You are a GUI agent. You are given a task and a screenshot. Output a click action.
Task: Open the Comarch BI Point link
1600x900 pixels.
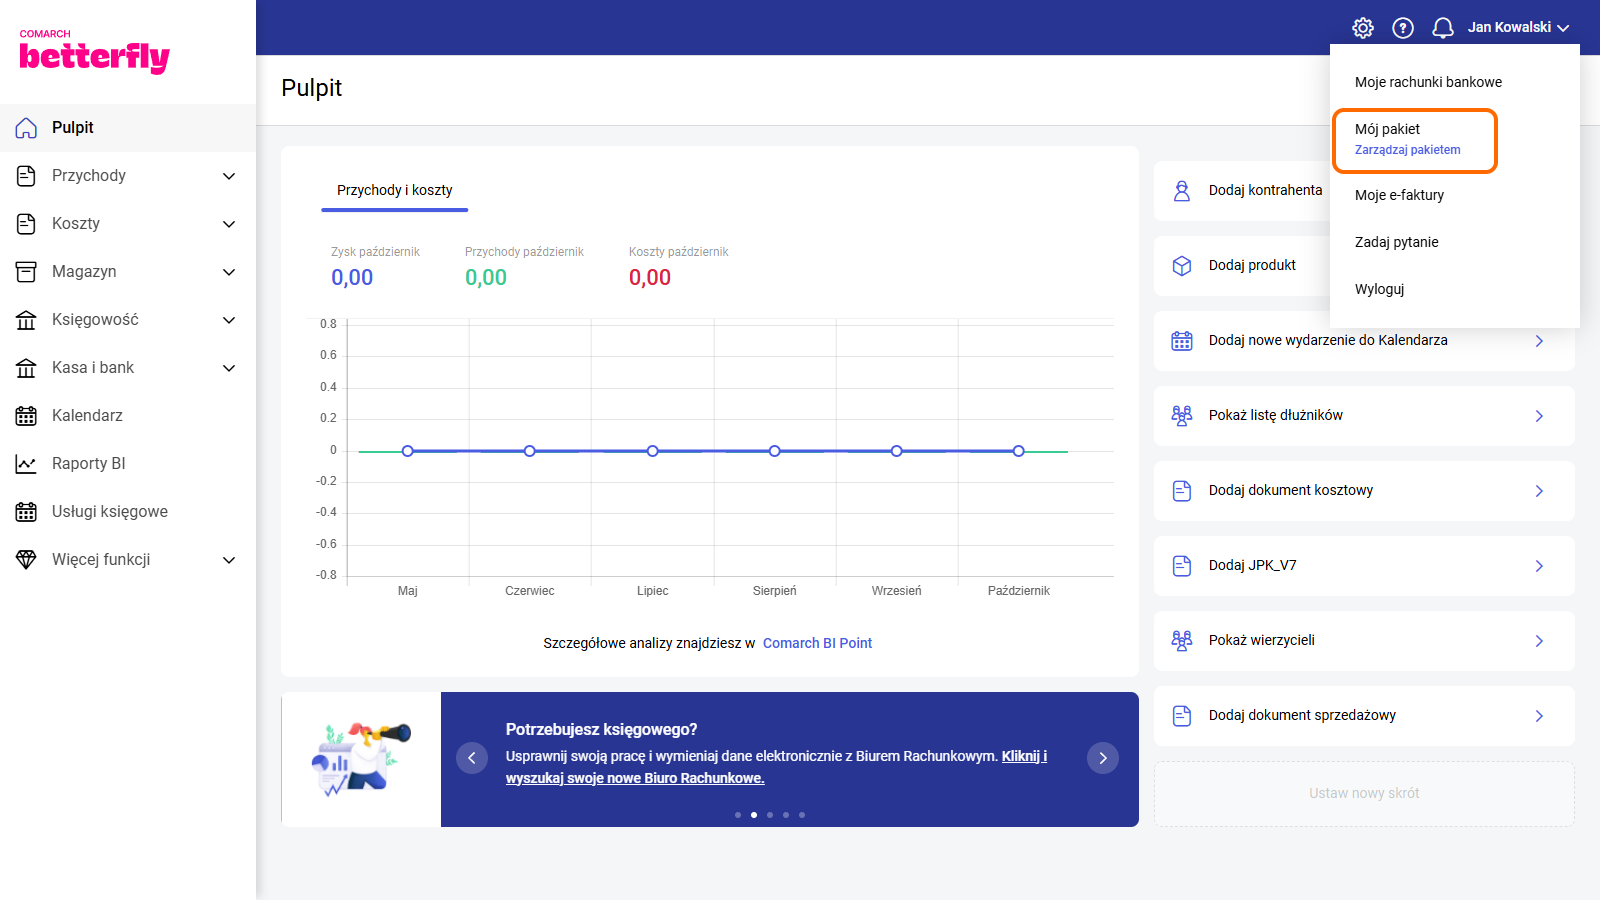[817, 643]
